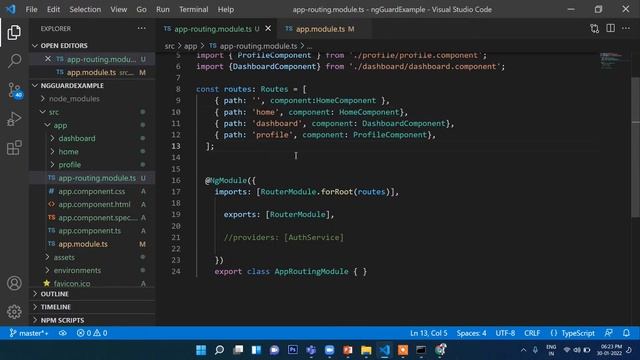640x360 pixels.
Task: Open the Extensions view
Action: point(14,148)
